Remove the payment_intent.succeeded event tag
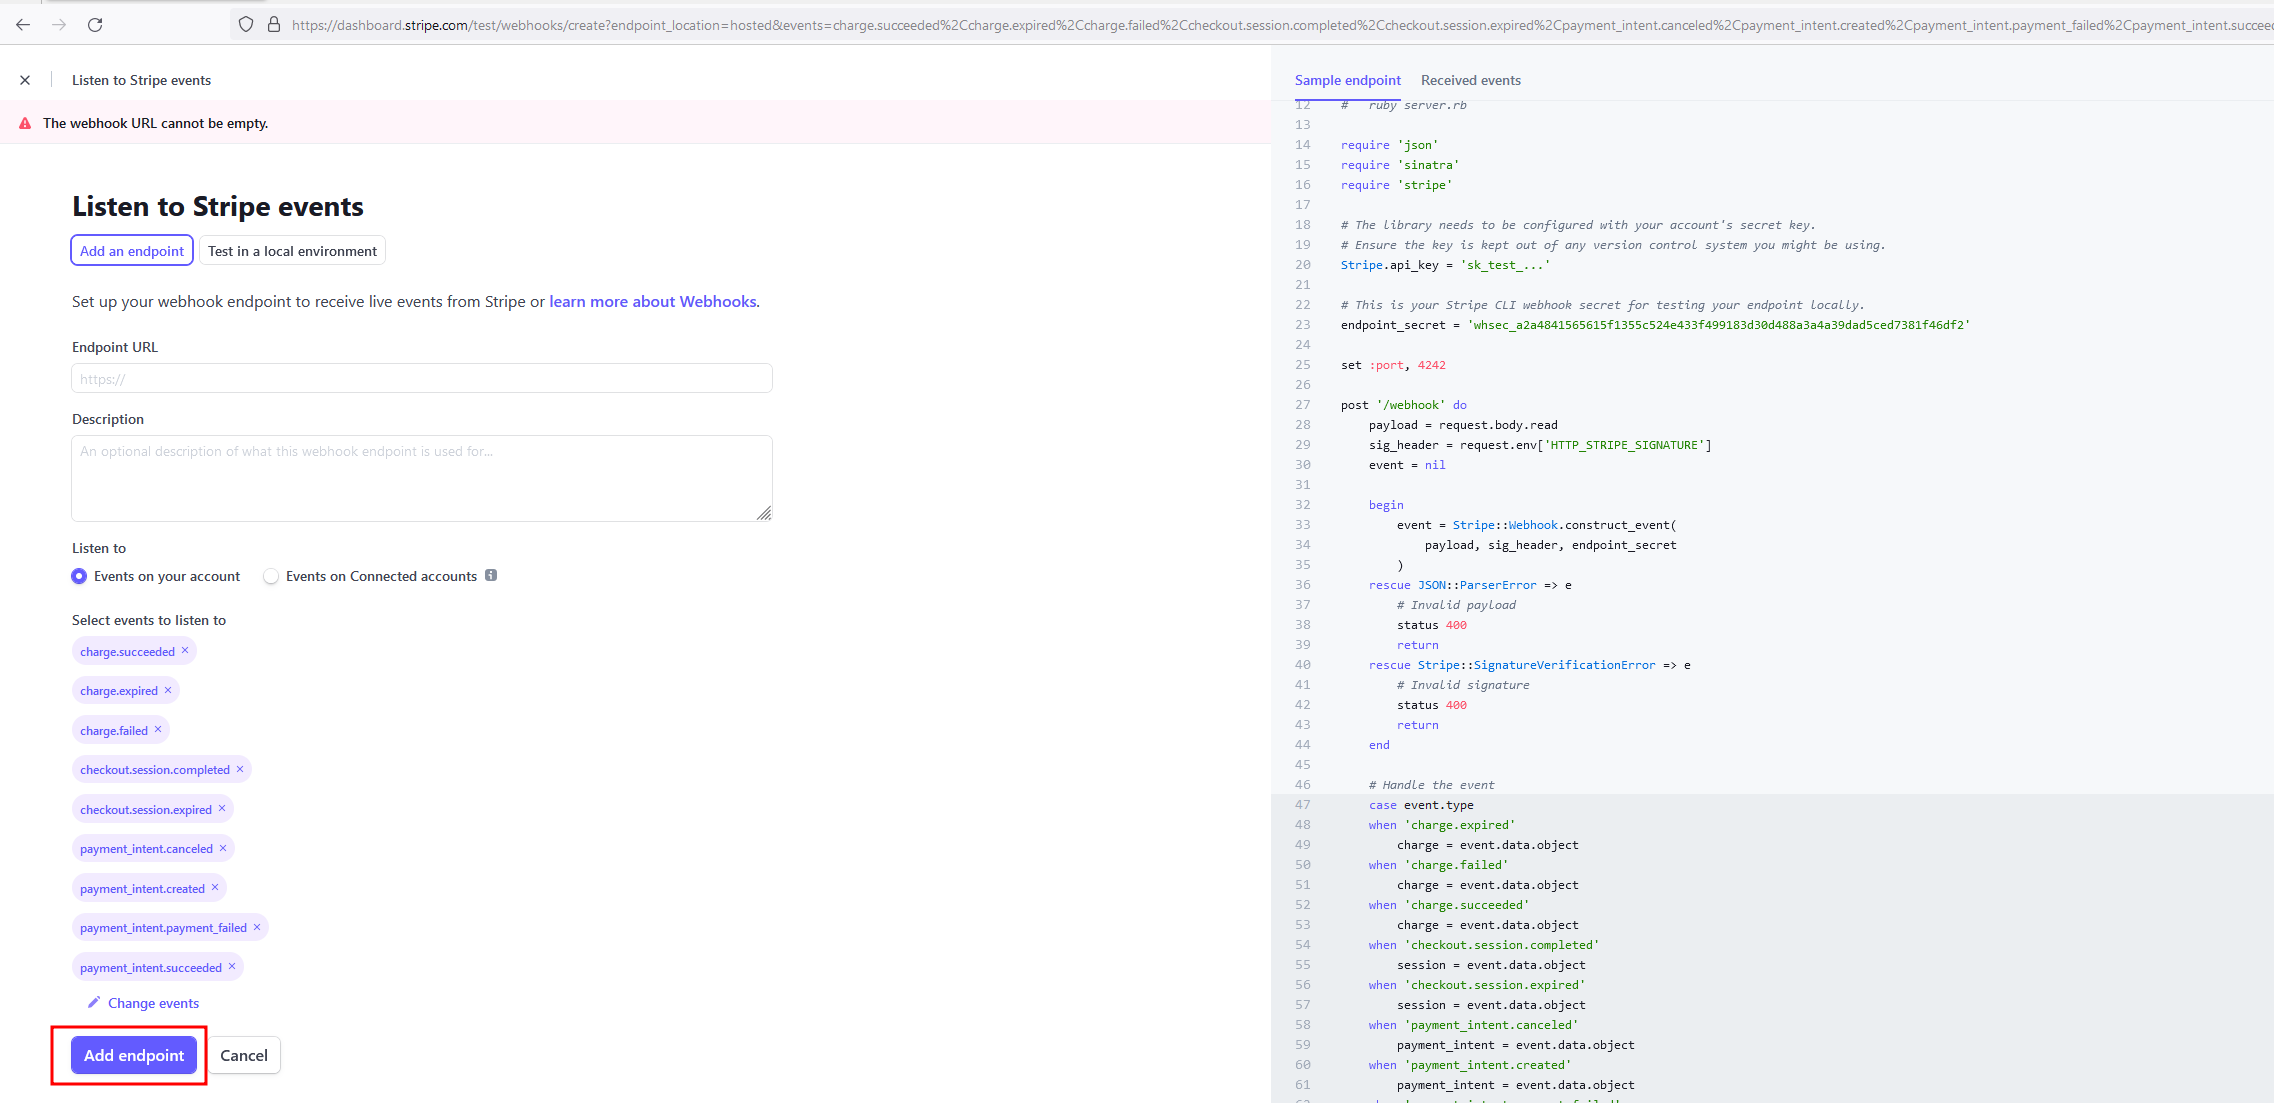 coord(232,966)
